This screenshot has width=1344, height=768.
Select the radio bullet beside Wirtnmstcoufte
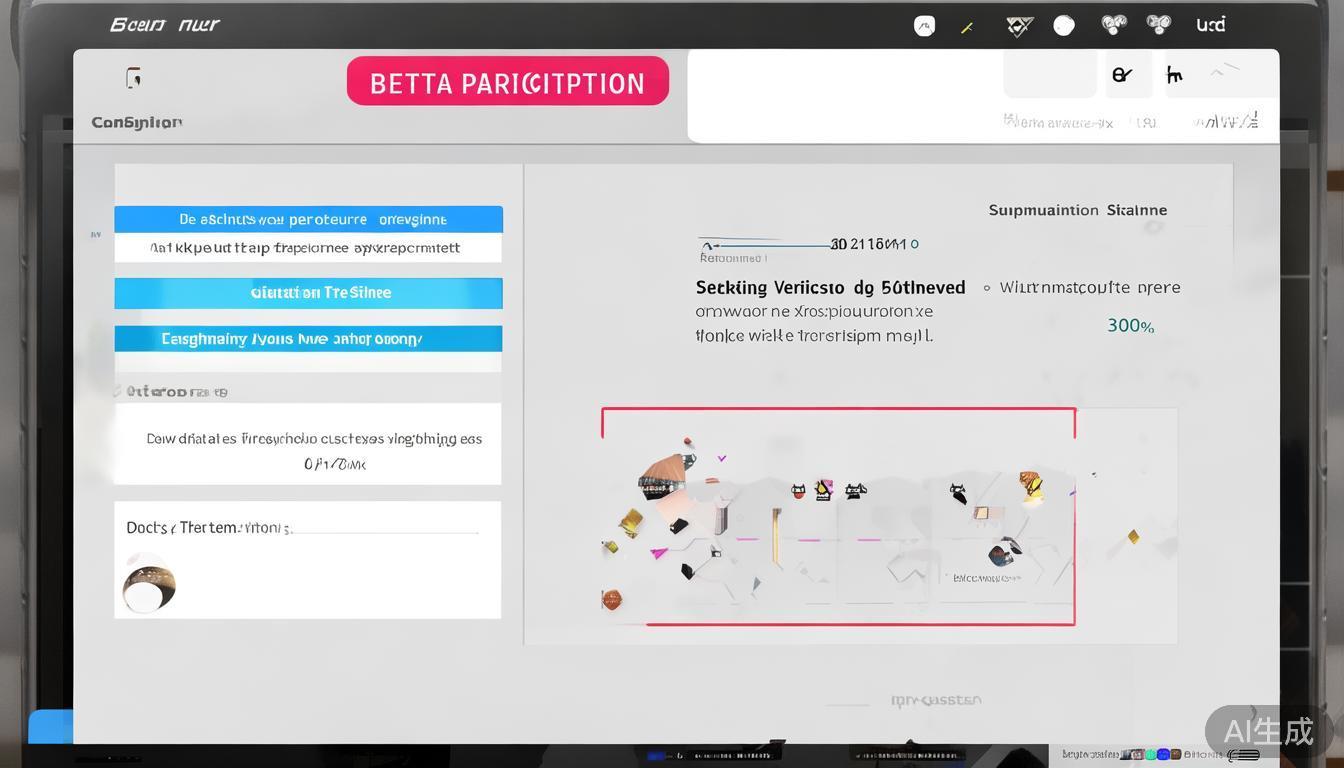coord(986,288)
